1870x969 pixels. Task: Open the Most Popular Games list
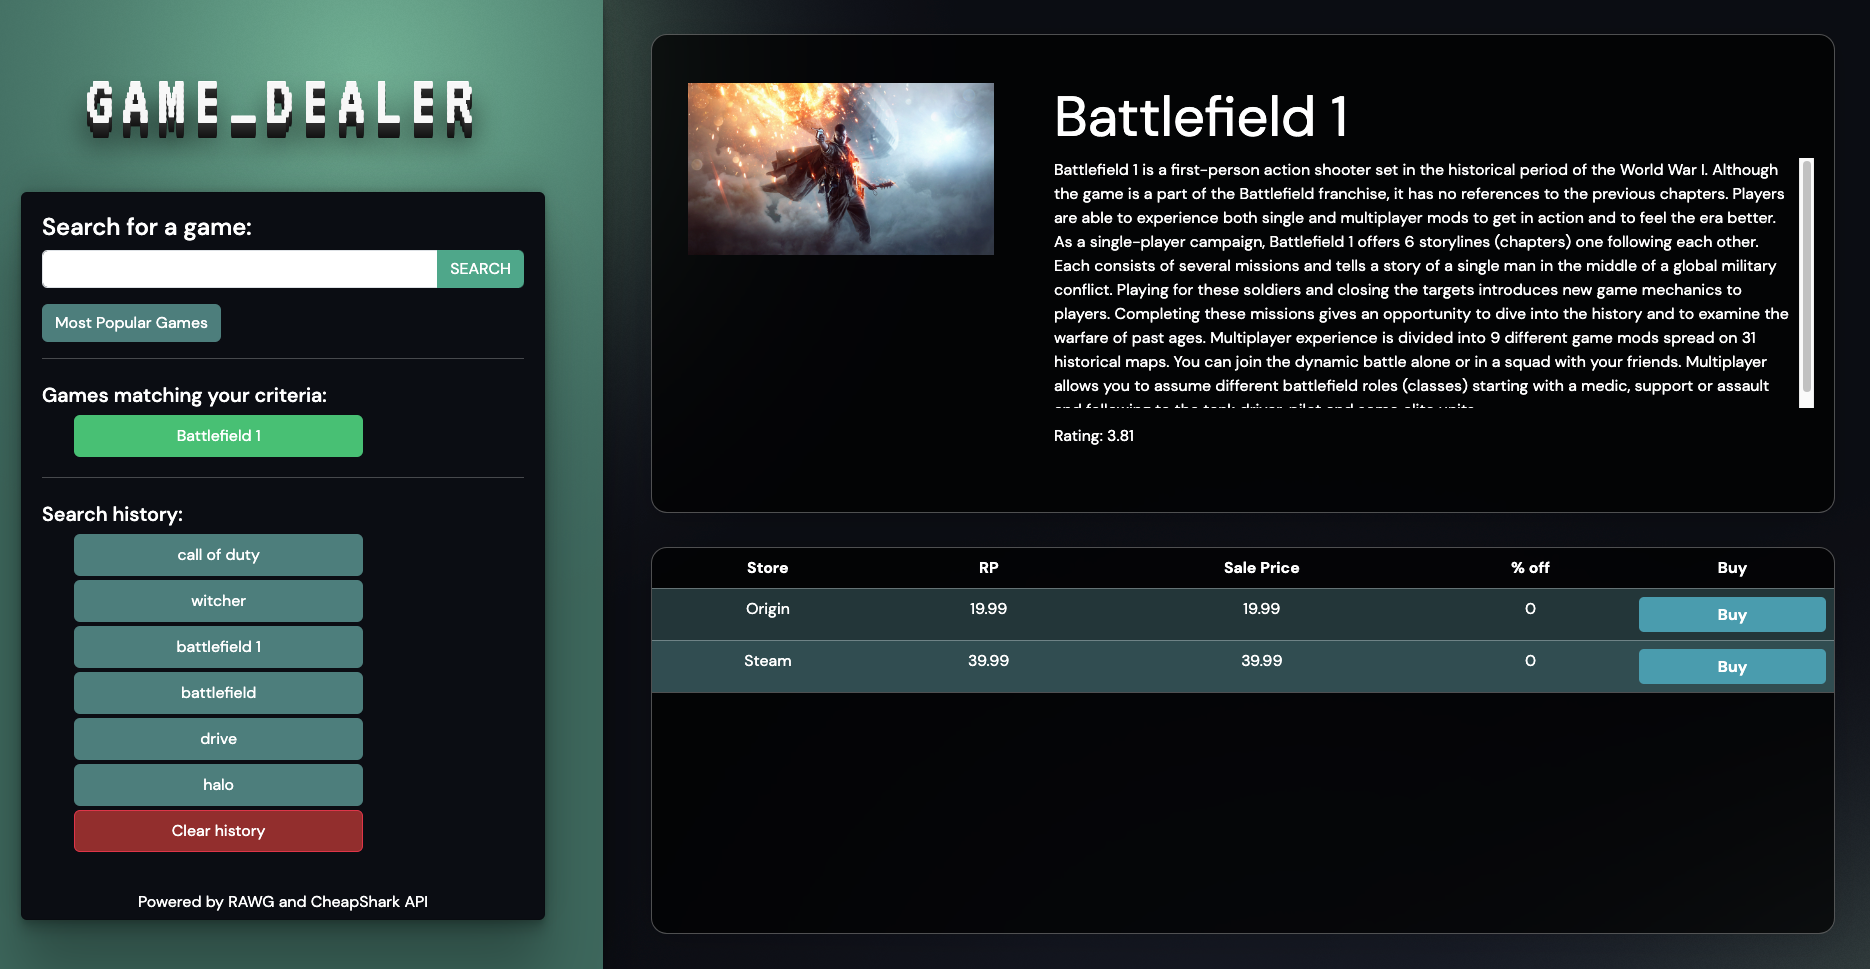click(x=131, y=323)
